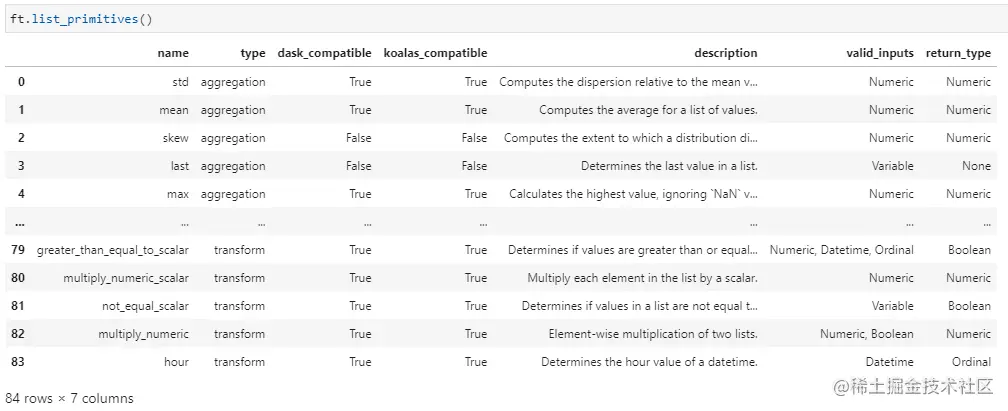Viewport: 1008px width, 411px height.
Task: Click the 'None' return type cell
Action: point(977,166)
